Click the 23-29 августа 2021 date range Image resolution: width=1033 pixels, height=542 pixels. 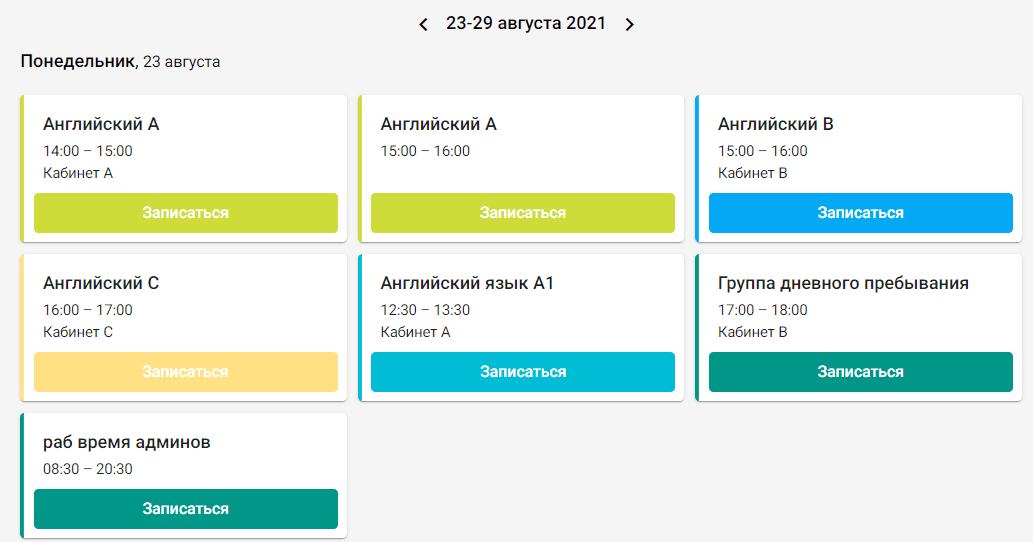(x=526, y=23)
